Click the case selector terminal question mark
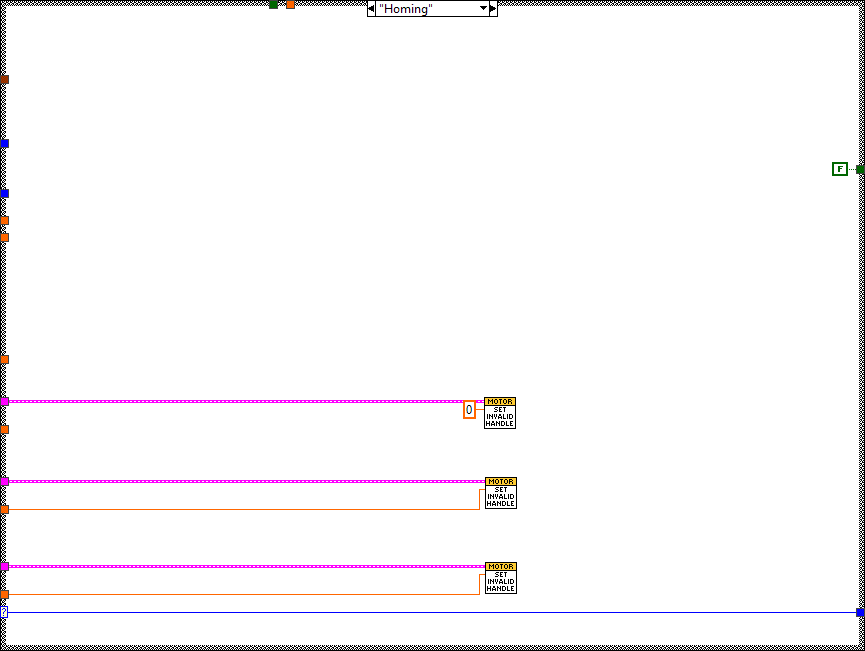 [4, 612]
